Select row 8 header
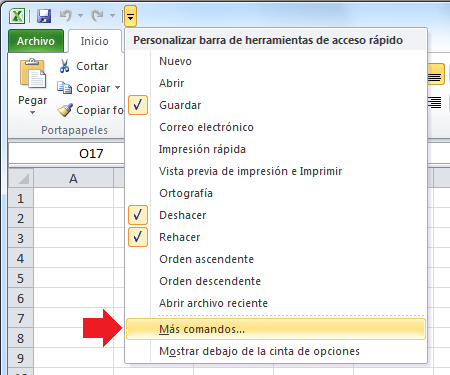Image resolution: width=450 pixels, height=375 pixels. tap(21, 338)
